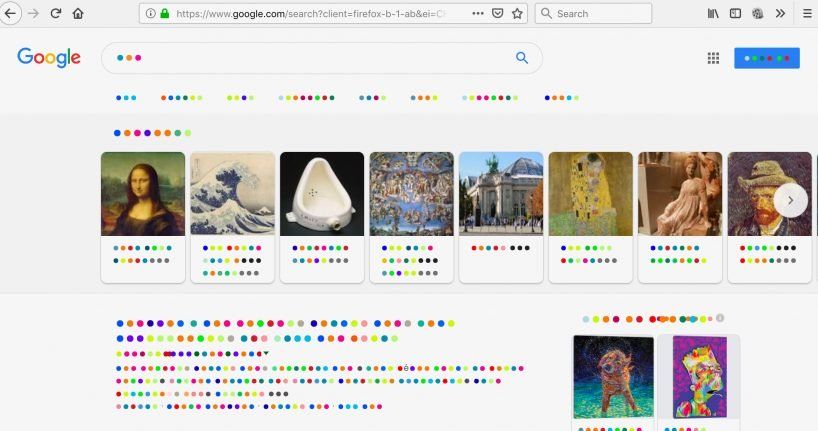Screen dimensions: 818x431
Task: Open the colorful Bart Simpson painting image
Action: point(699,377)
